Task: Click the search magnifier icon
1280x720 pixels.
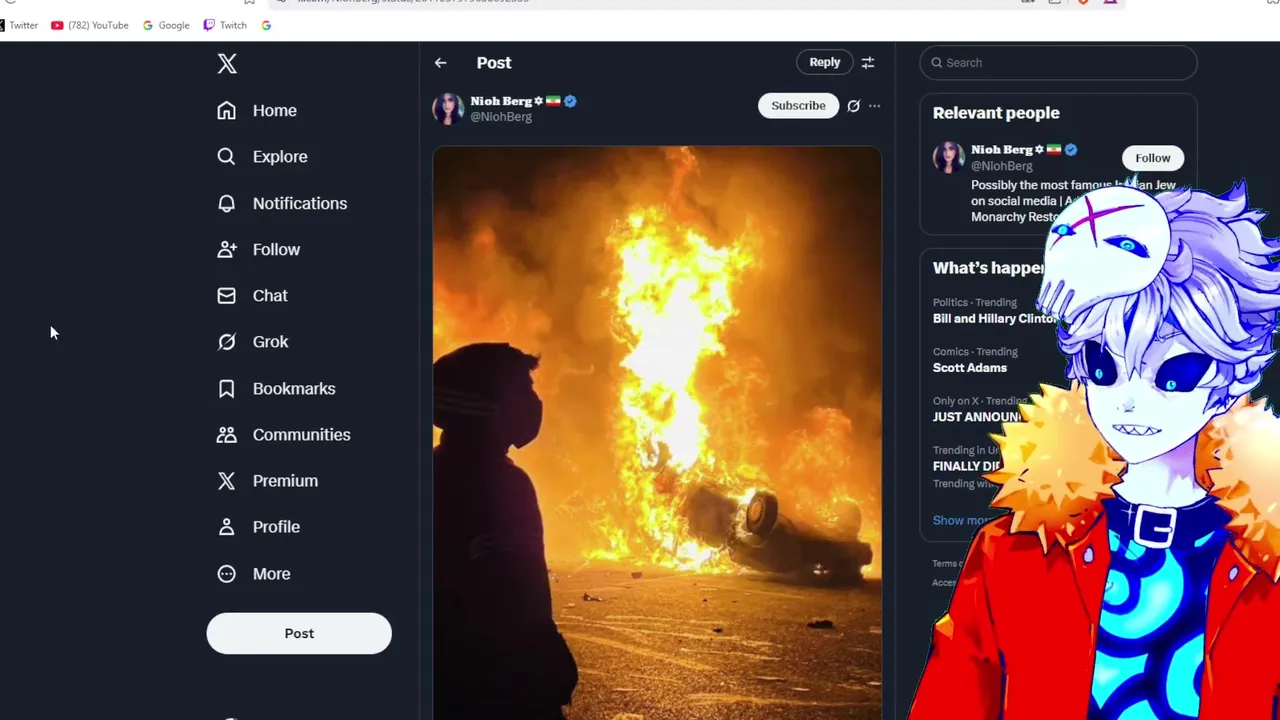Action: coord(938,62)
